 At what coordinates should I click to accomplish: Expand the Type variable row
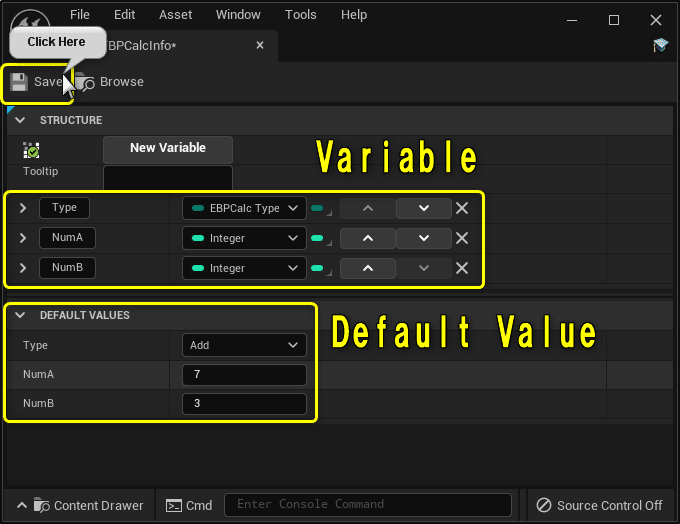click(23, 208)
